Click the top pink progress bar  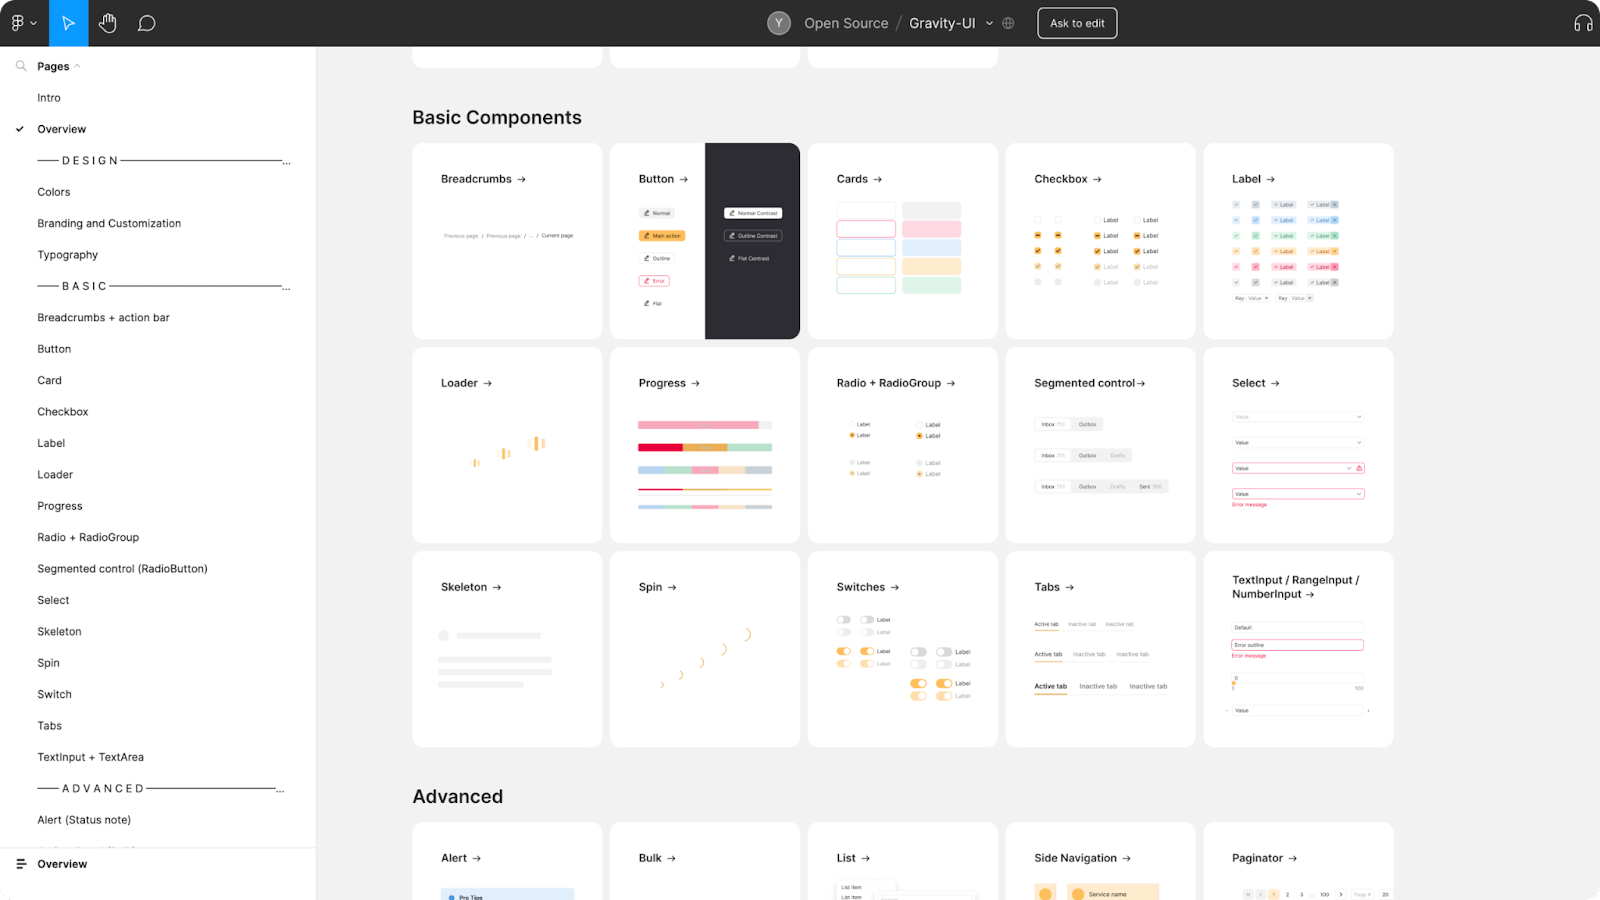(x=704, y=425)
